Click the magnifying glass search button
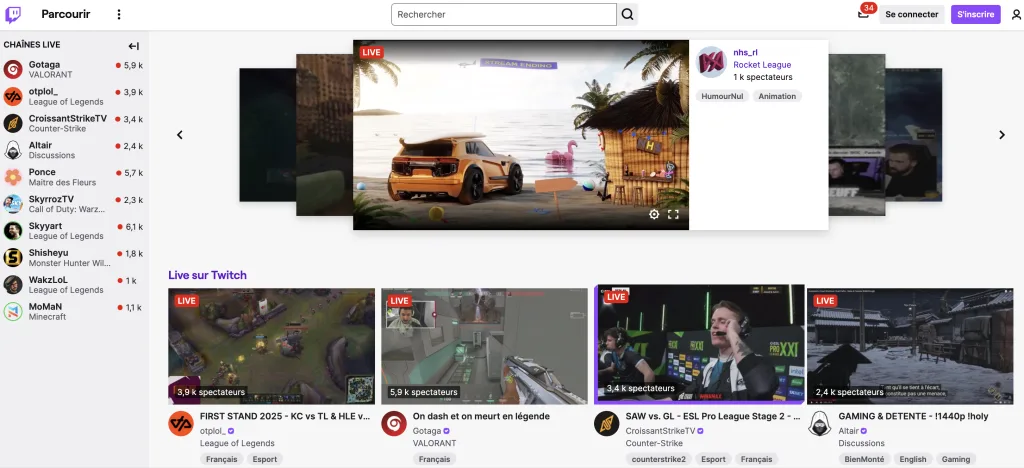Image resolution: width=1024 pixels, height=468 pixels. point(628,15)
